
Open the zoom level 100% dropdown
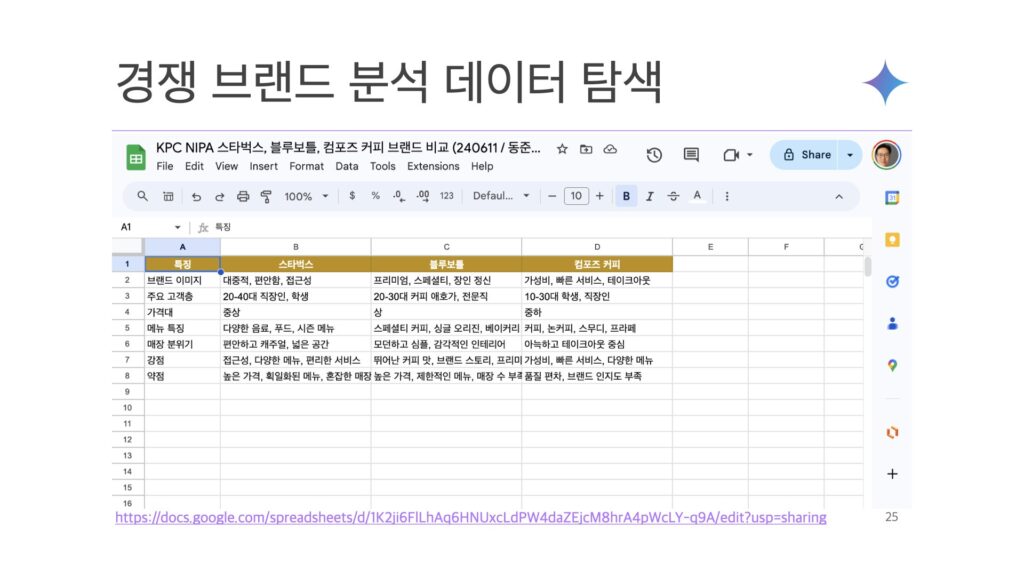pyautogui.click(x=305, y=196)
